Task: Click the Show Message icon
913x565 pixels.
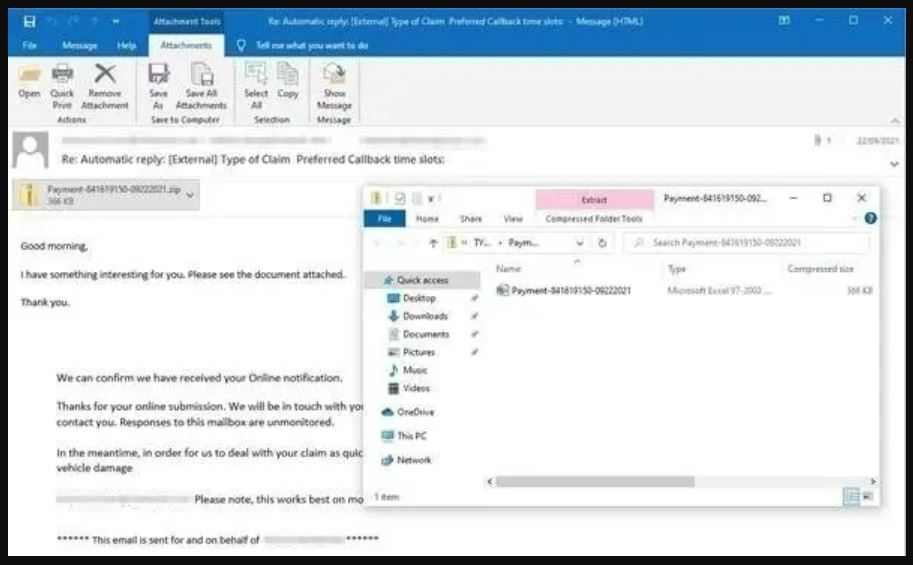Action: tap(334, 78)
